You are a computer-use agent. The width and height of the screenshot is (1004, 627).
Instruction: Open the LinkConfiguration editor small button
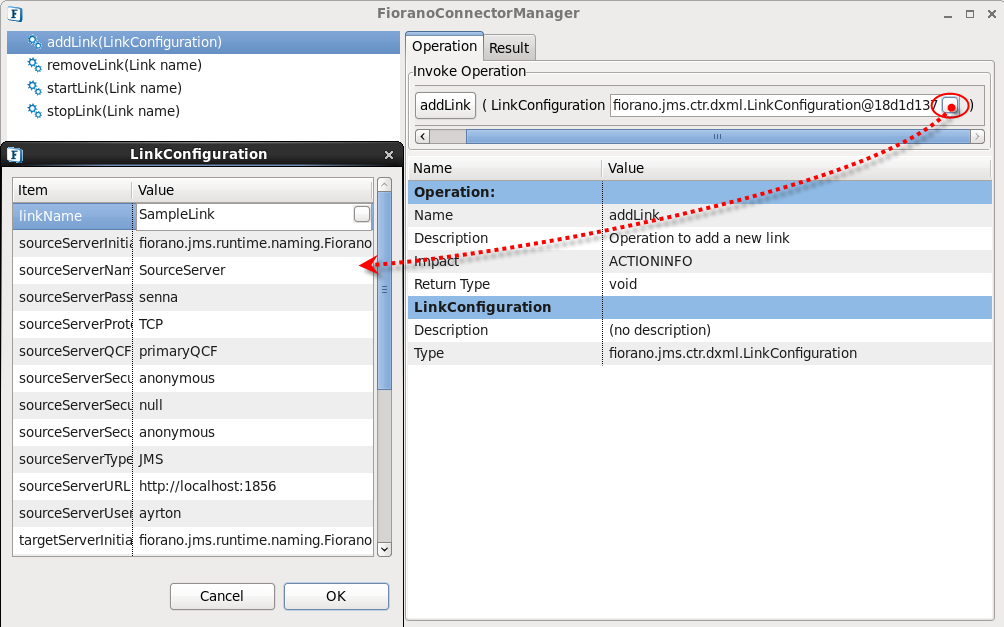coord(951,106)
